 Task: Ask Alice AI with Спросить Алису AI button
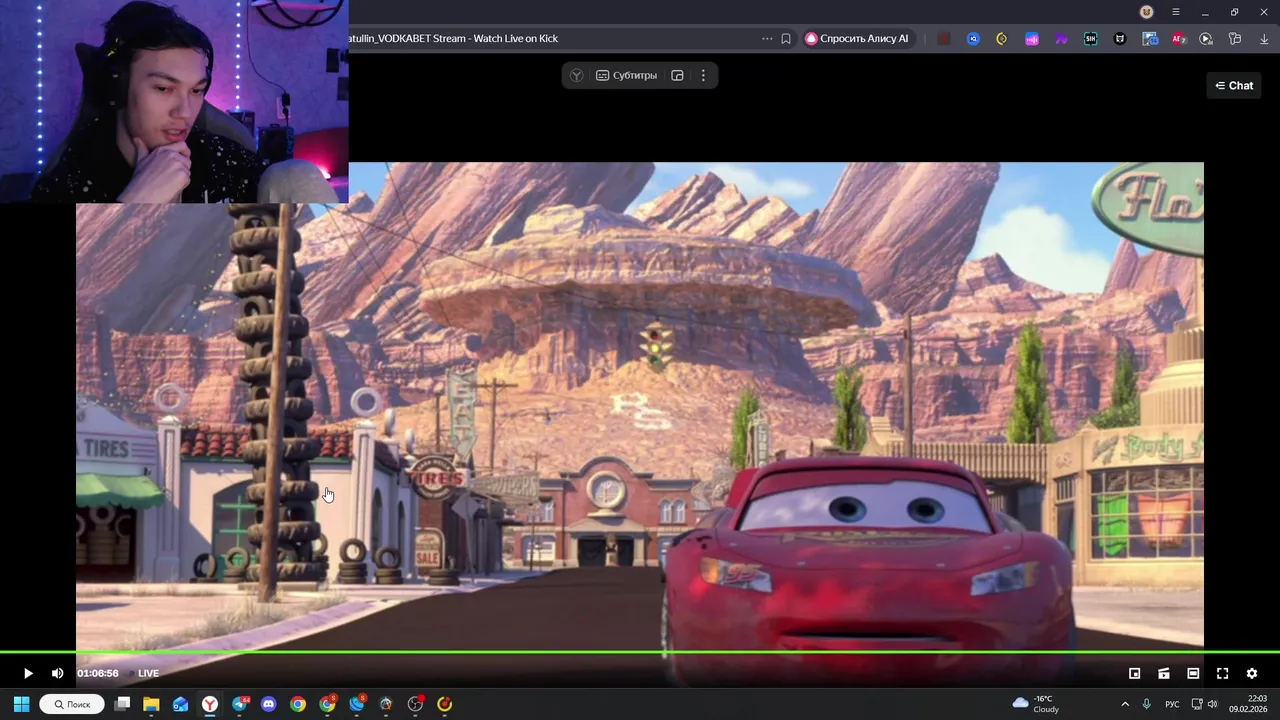tap(857, 39)
